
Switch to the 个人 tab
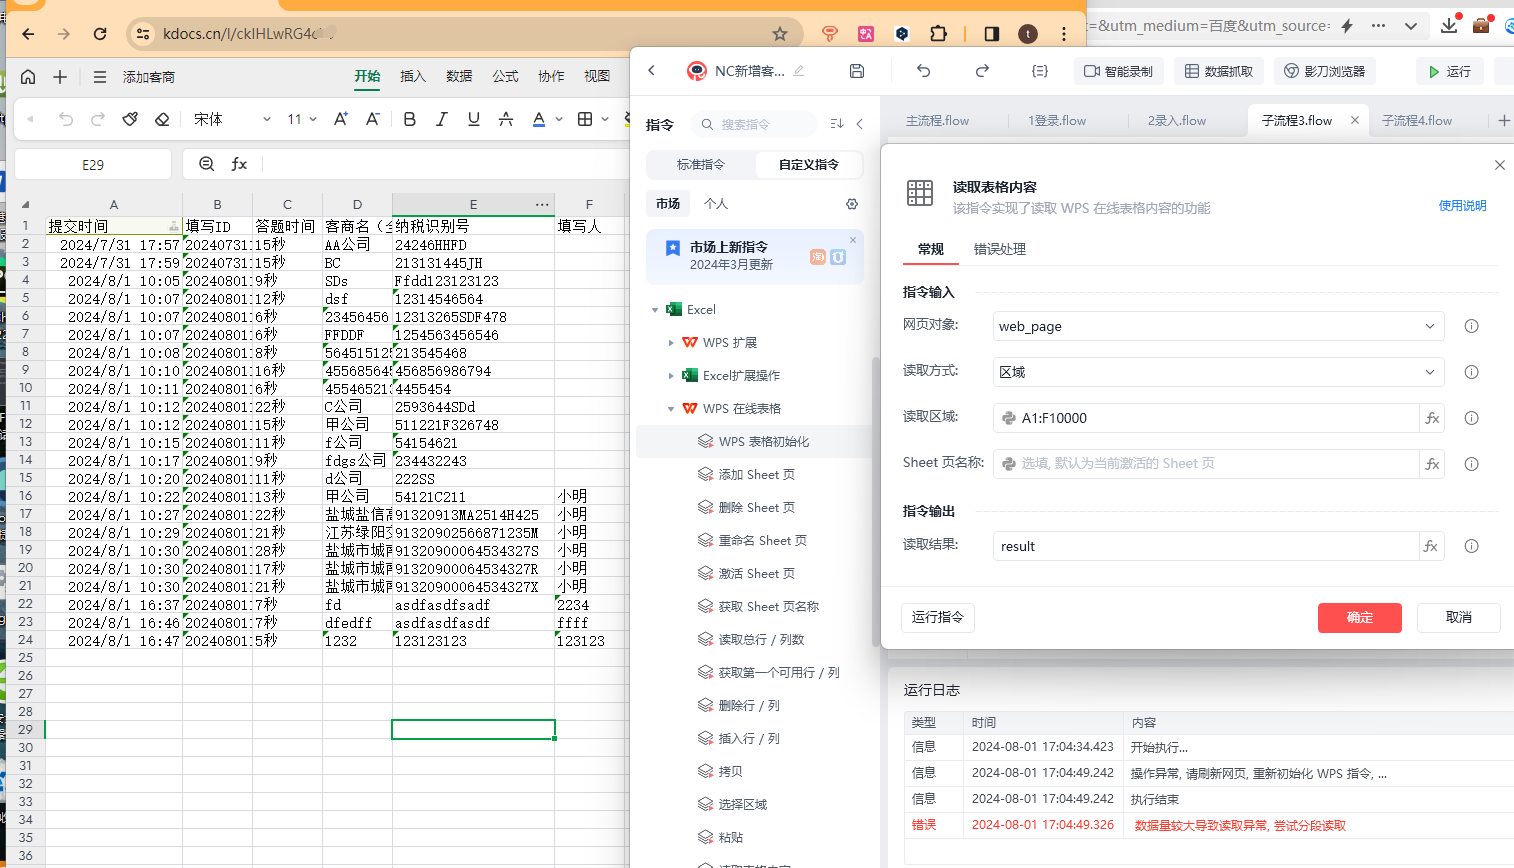tap(716, 204)
